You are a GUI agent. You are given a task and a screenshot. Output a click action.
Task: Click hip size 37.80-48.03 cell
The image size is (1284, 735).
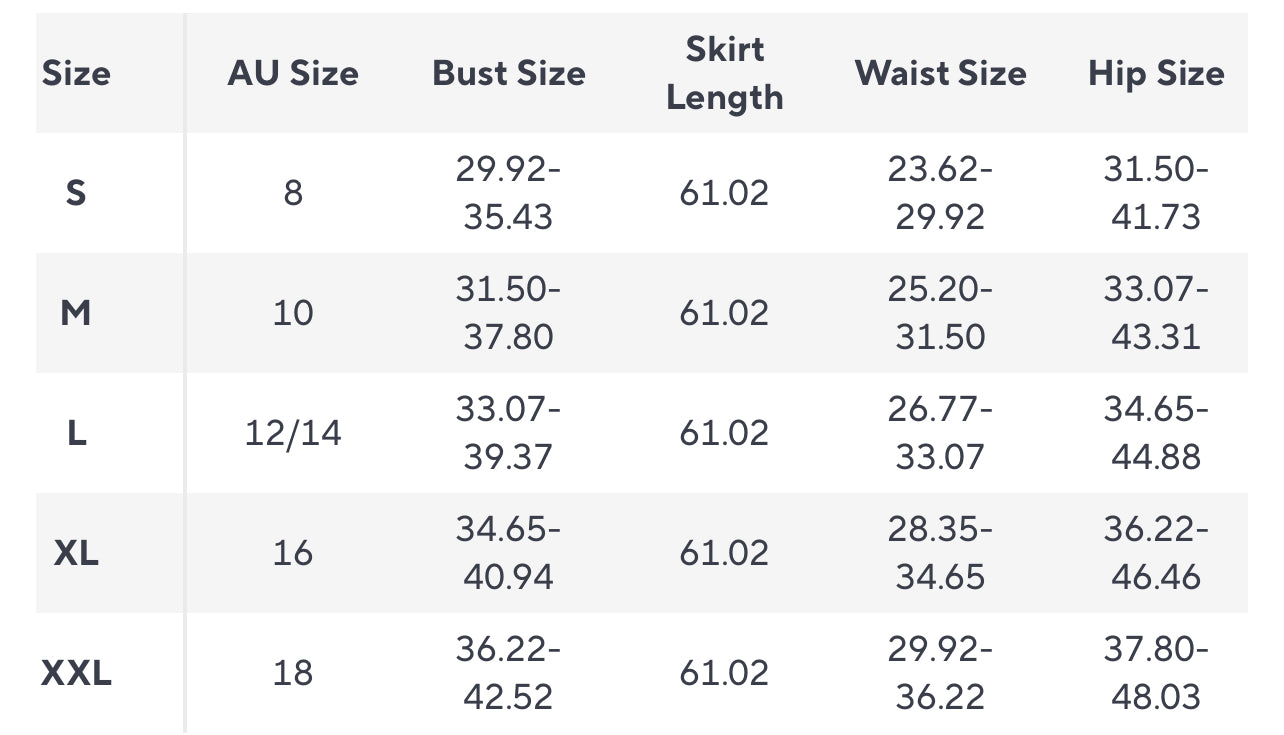coord(1156,673)
